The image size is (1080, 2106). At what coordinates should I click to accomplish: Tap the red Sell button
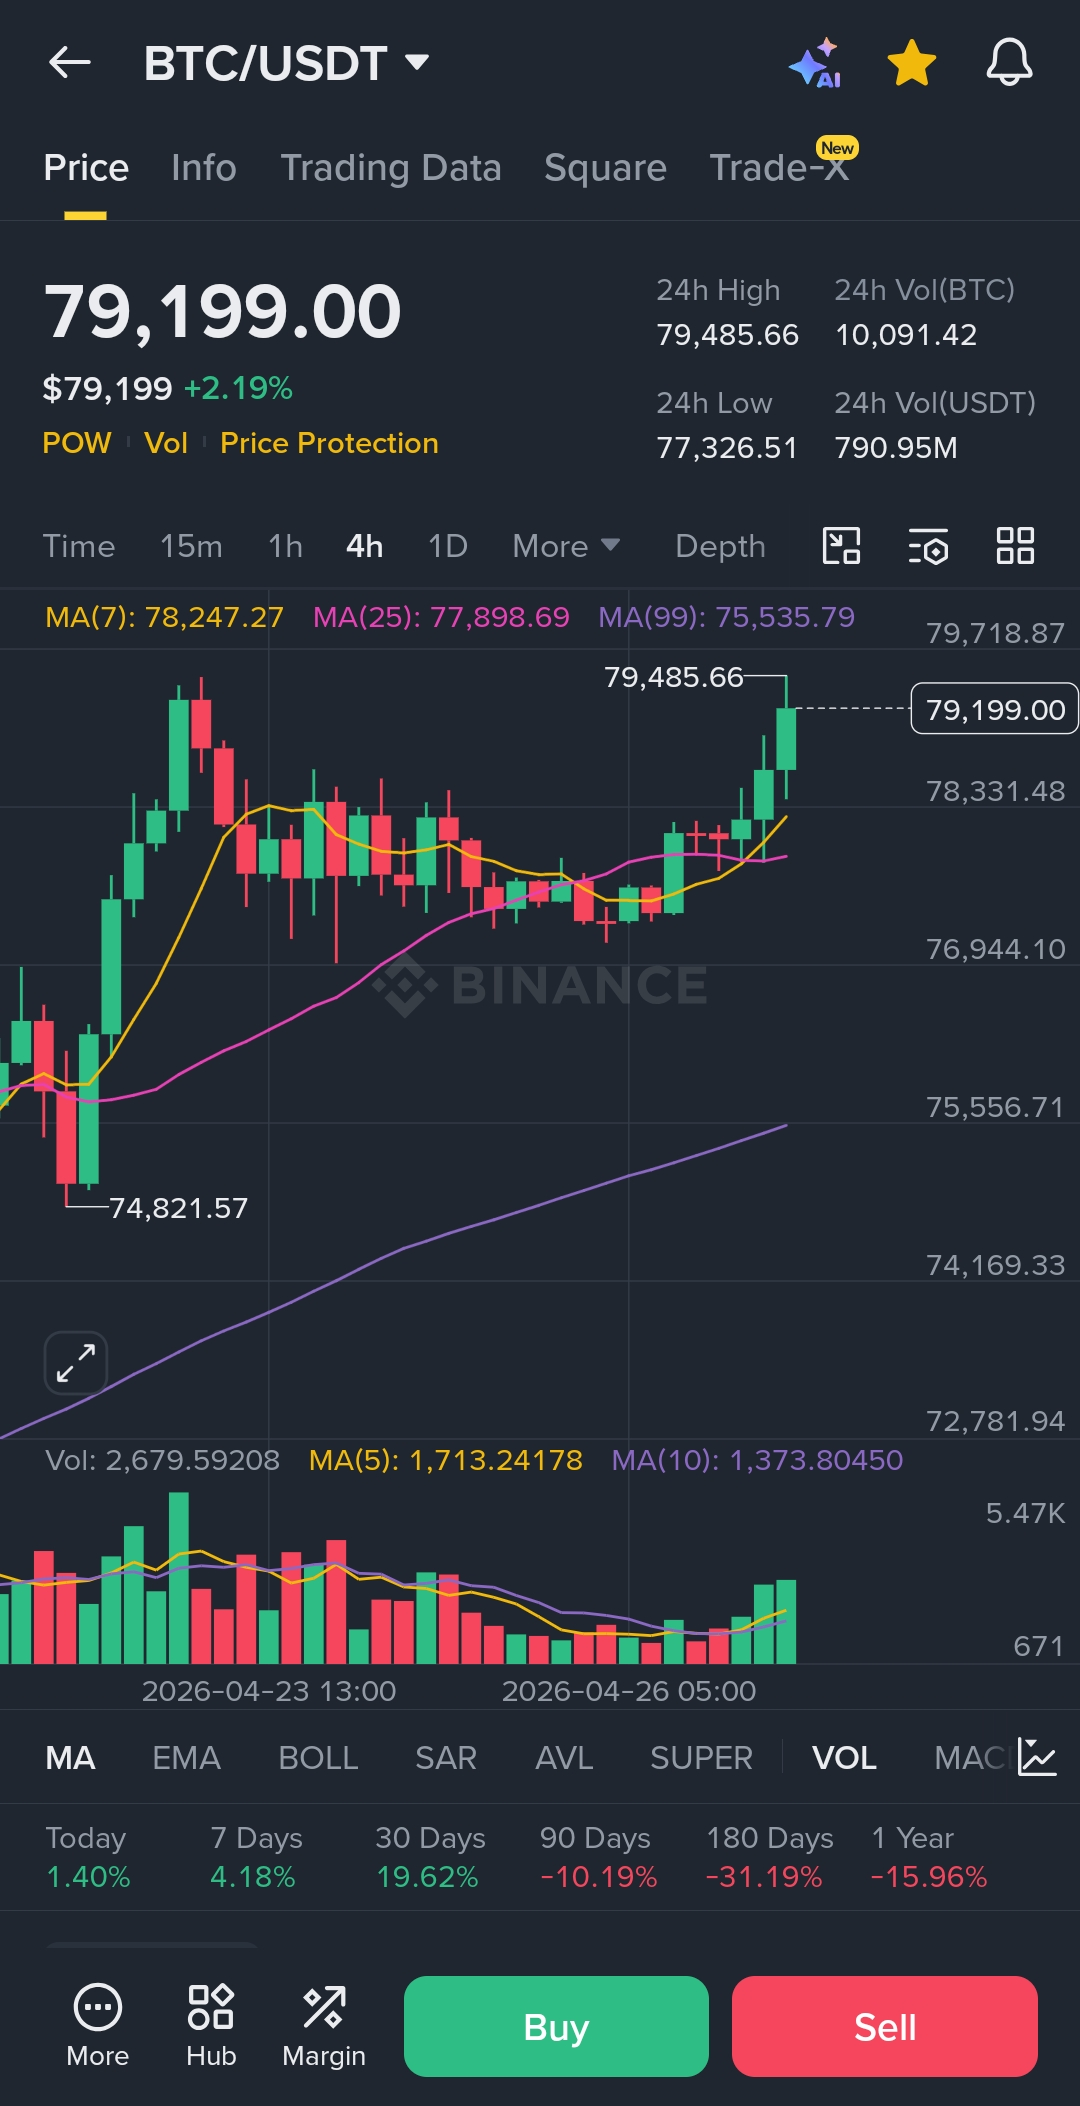tap(885, 2026)
